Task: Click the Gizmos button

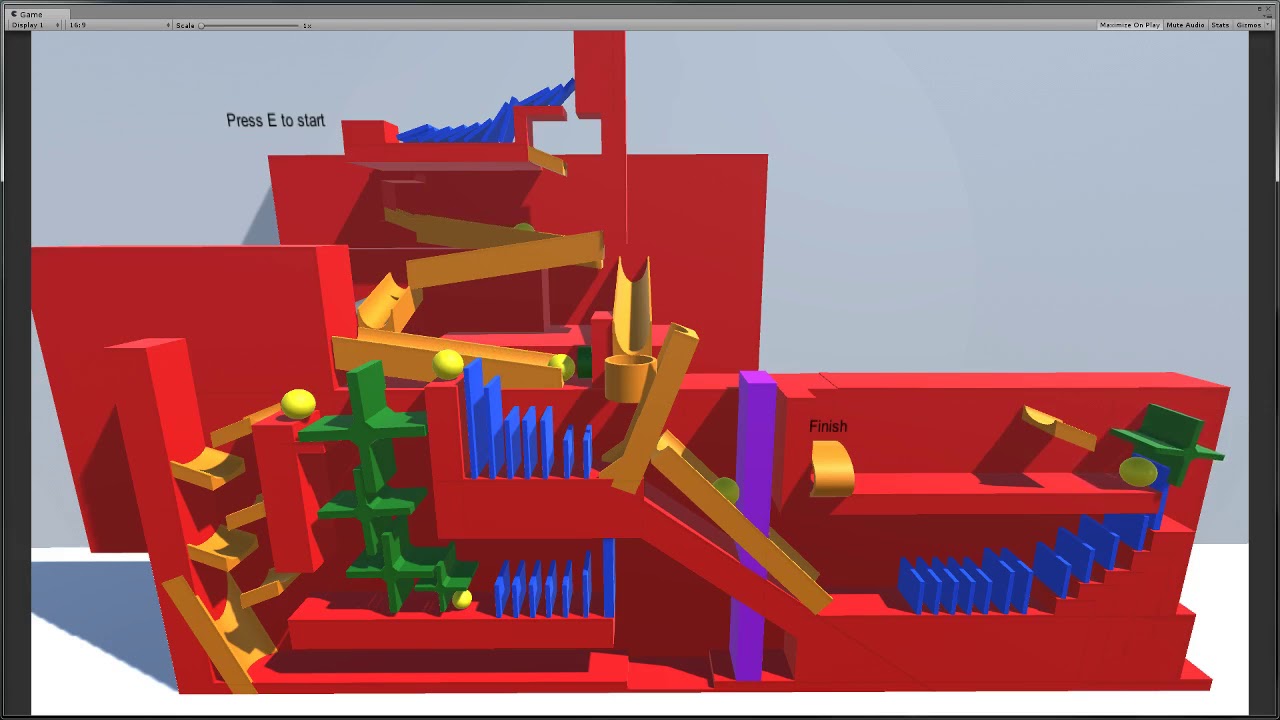Action: click(1249, 25)
